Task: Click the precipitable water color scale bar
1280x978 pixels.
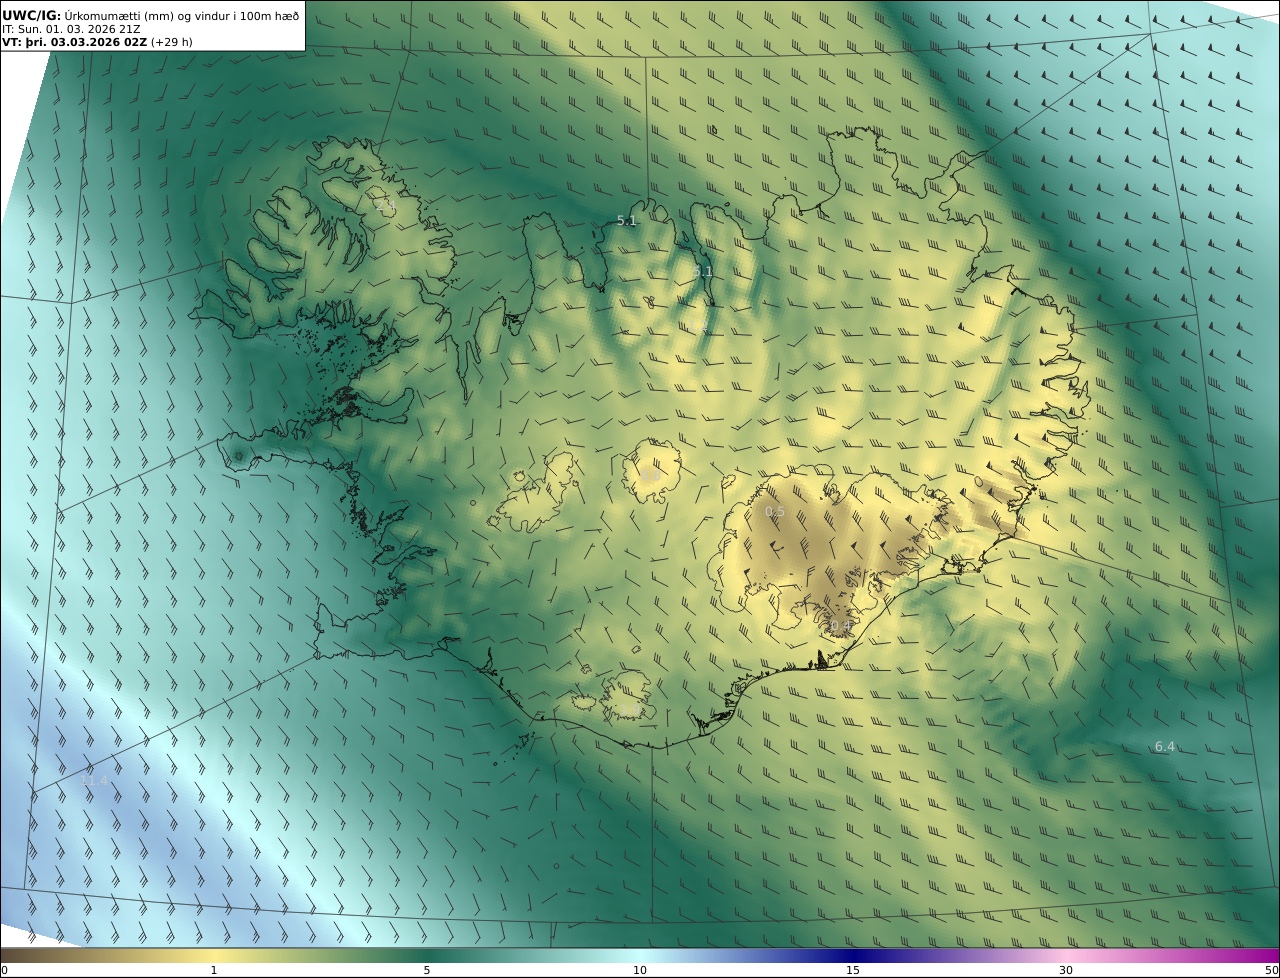Action: (640, 955)
